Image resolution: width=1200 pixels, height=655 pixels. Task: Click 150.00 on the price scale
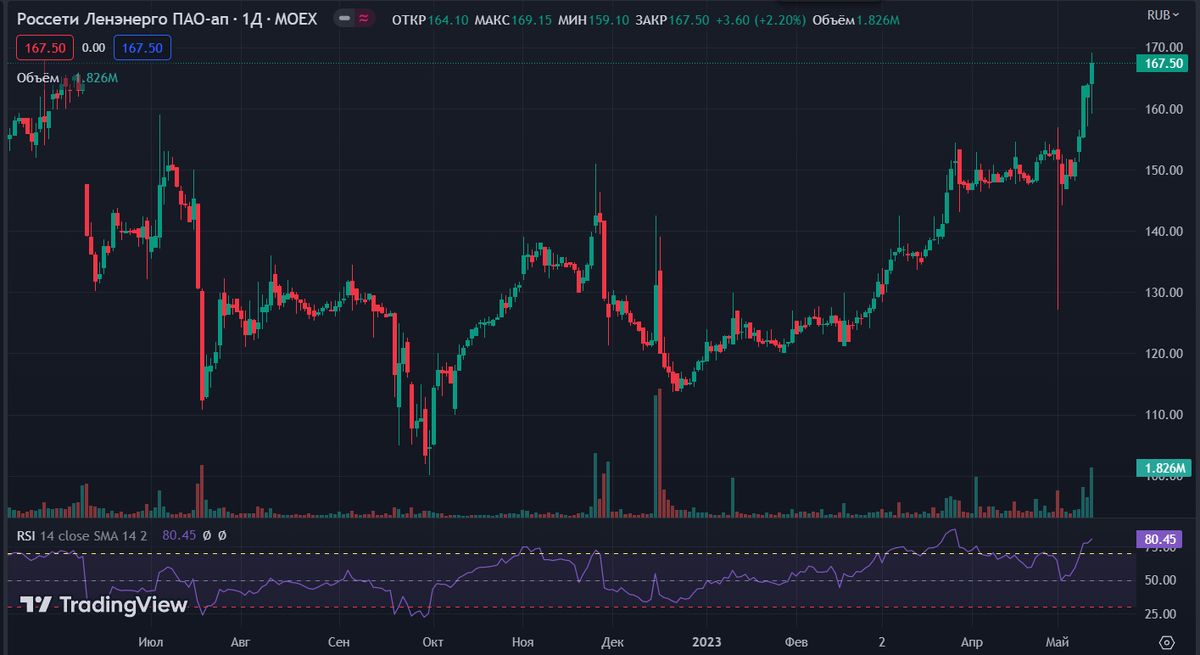coord(1165,170)
